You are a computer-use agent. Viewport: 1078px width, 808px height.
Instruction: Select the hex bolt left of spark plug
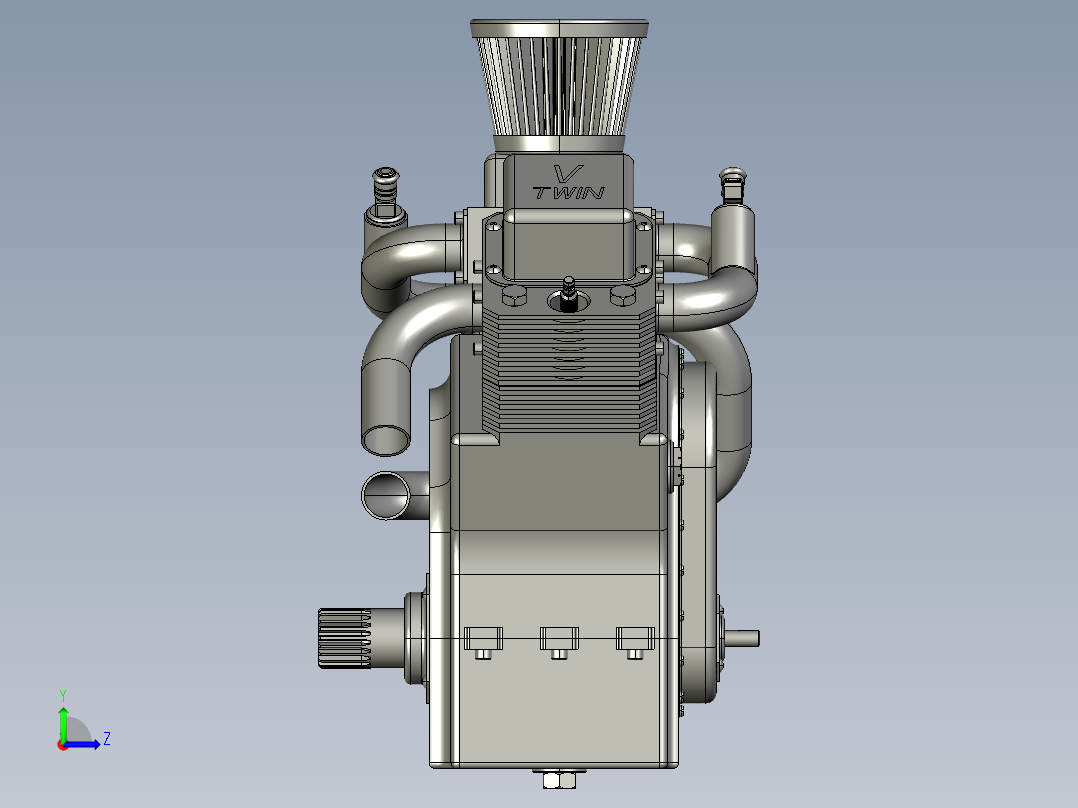coord(514,296)
